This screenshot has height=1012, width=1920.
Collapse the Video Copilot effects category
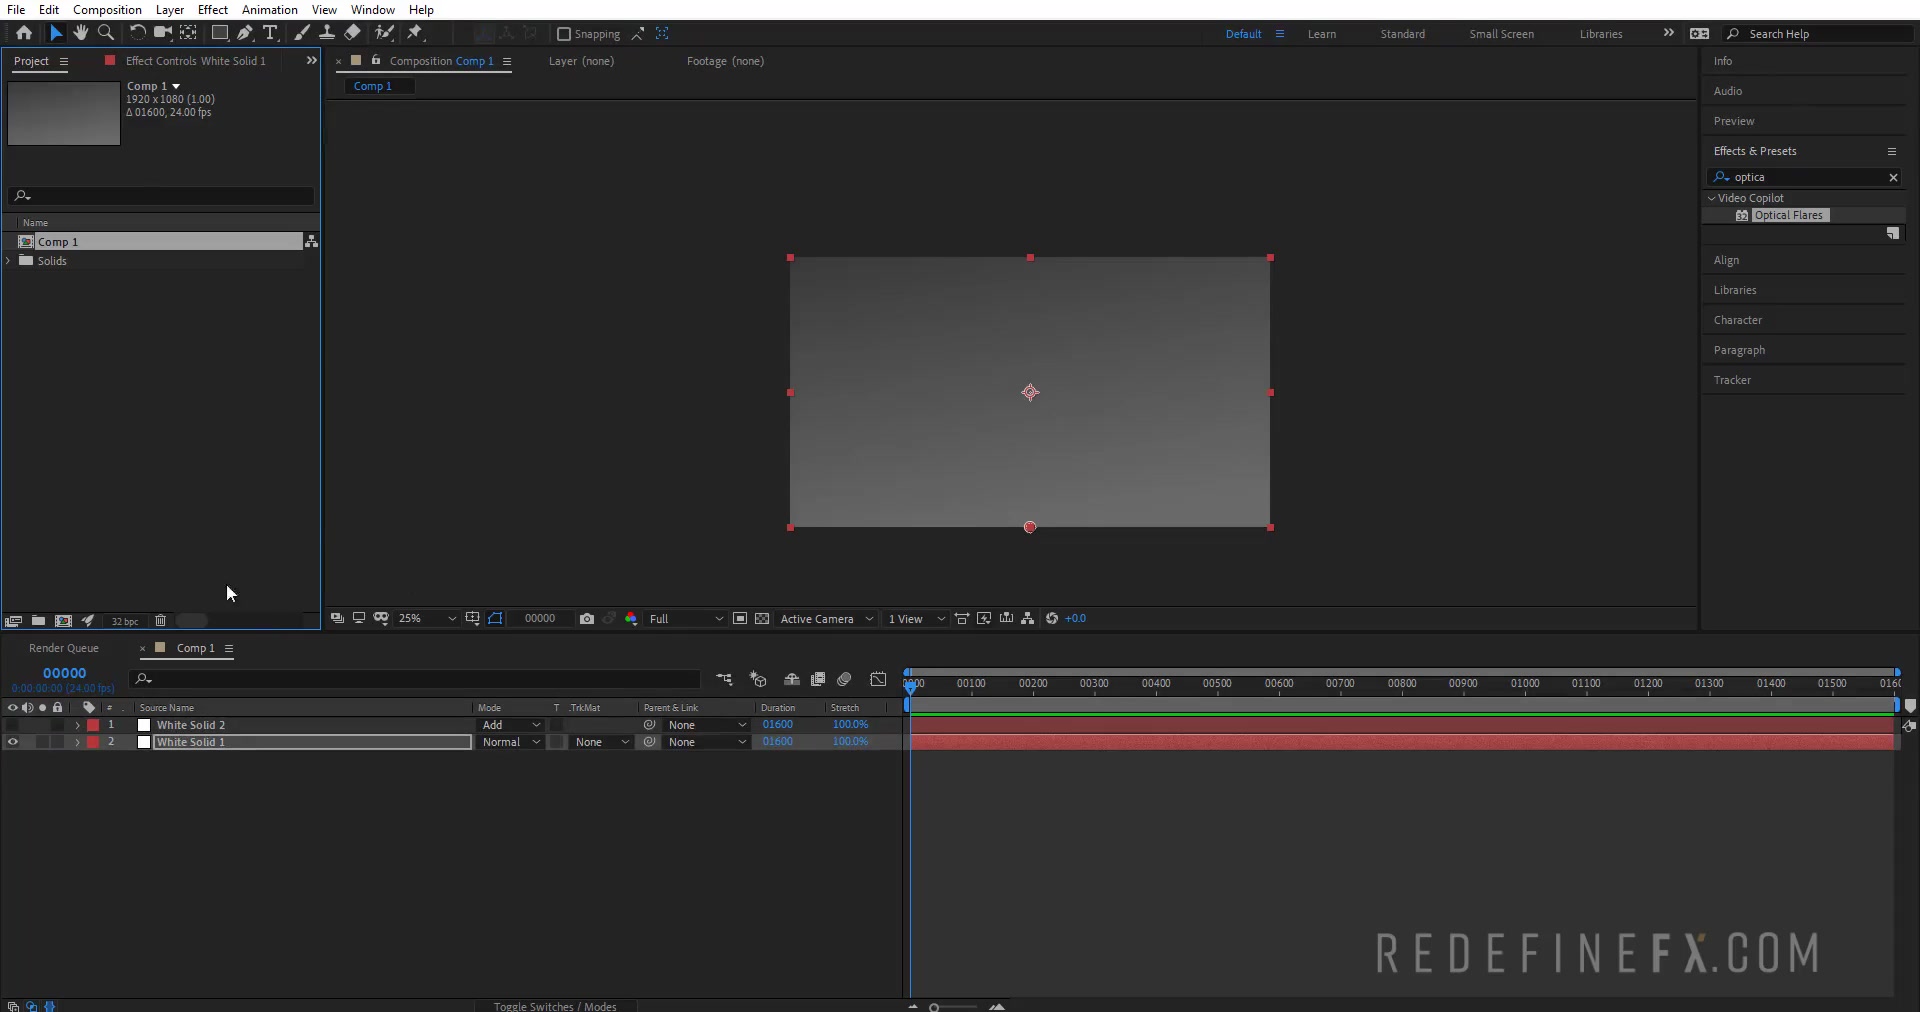click(1712, 198)
